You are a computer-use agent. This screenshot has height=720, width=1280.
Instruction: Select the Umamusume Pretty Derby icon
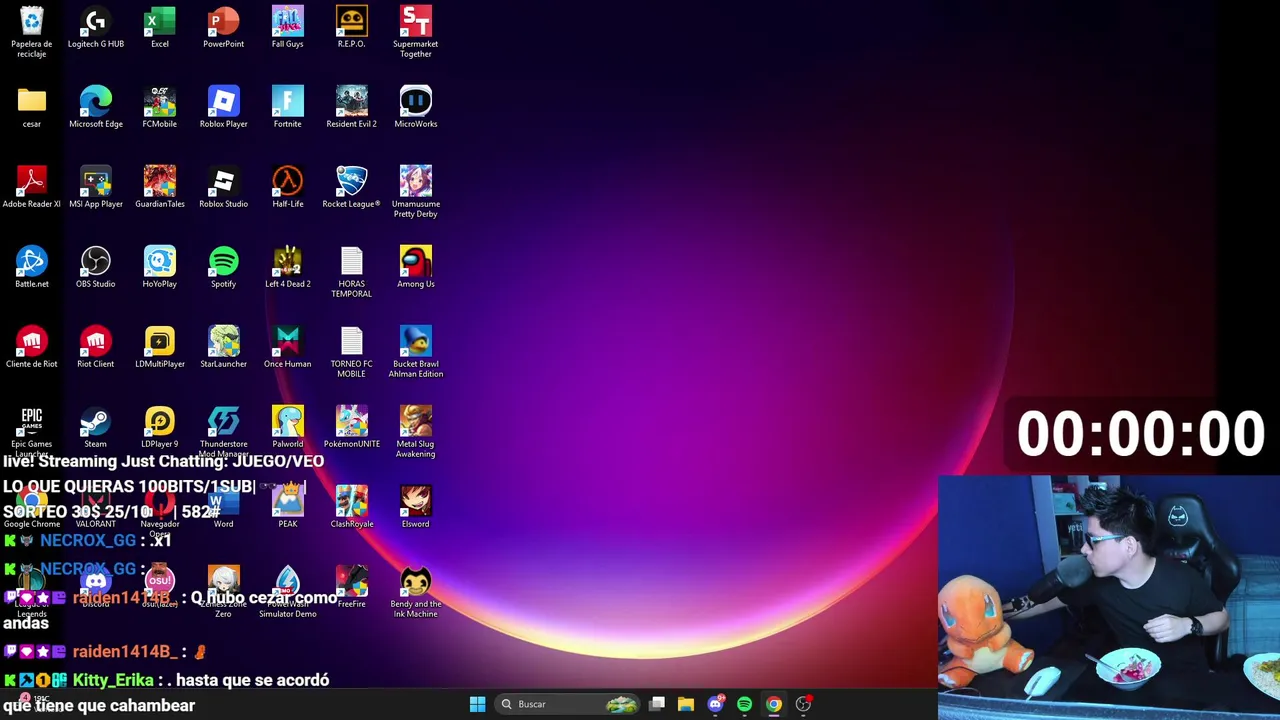416,192
